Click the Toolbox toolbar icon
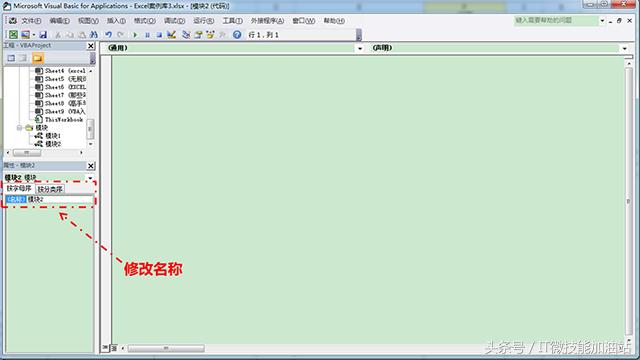The height and width of the screenshot is (360, 640). click(222, 35)
